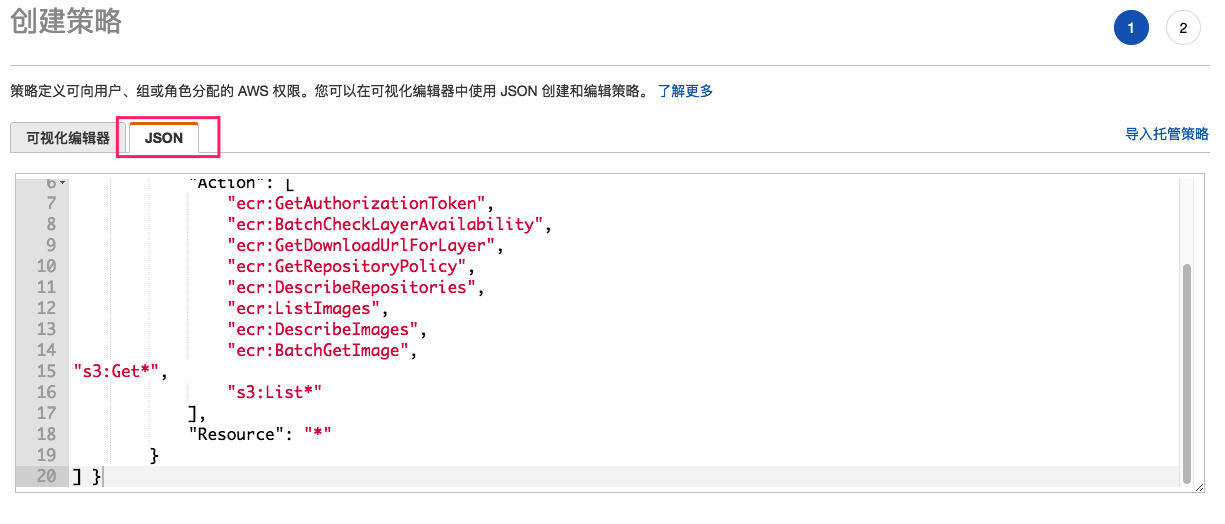This screenshot has width=1225, height=524.
Task: Click the ecr:BatchGetImage entry
Action: [x=320, y=350]
